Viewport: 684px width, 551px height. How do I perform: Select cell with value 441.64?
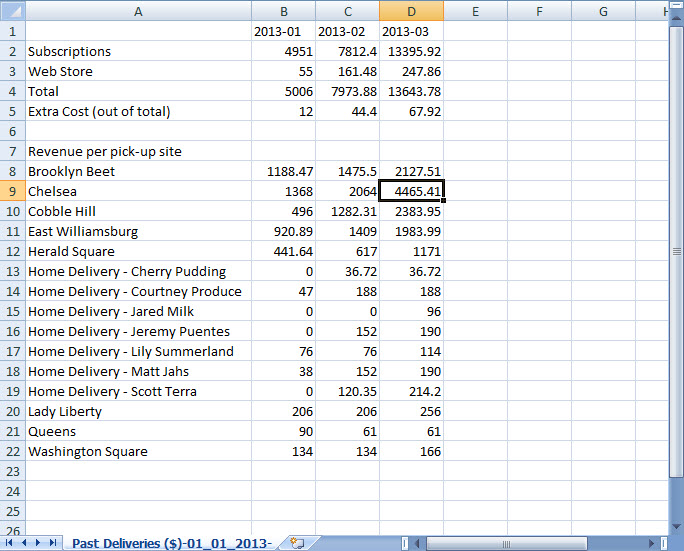284,251
